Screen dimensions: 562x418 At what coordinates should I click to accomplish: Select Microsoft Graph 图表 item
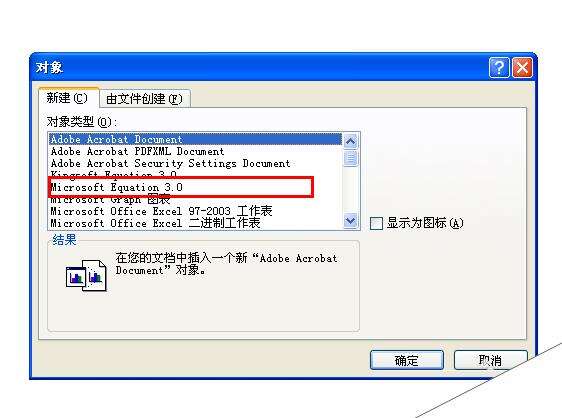point(195,200)
